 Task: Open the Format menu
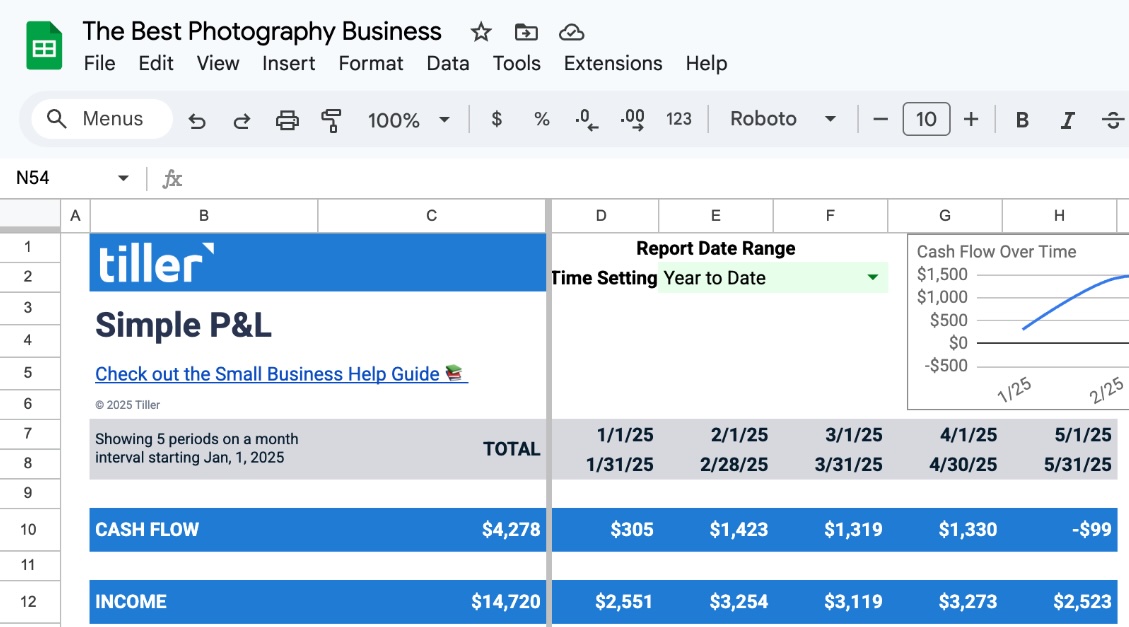pyautogui.click(x=371, y=63)
